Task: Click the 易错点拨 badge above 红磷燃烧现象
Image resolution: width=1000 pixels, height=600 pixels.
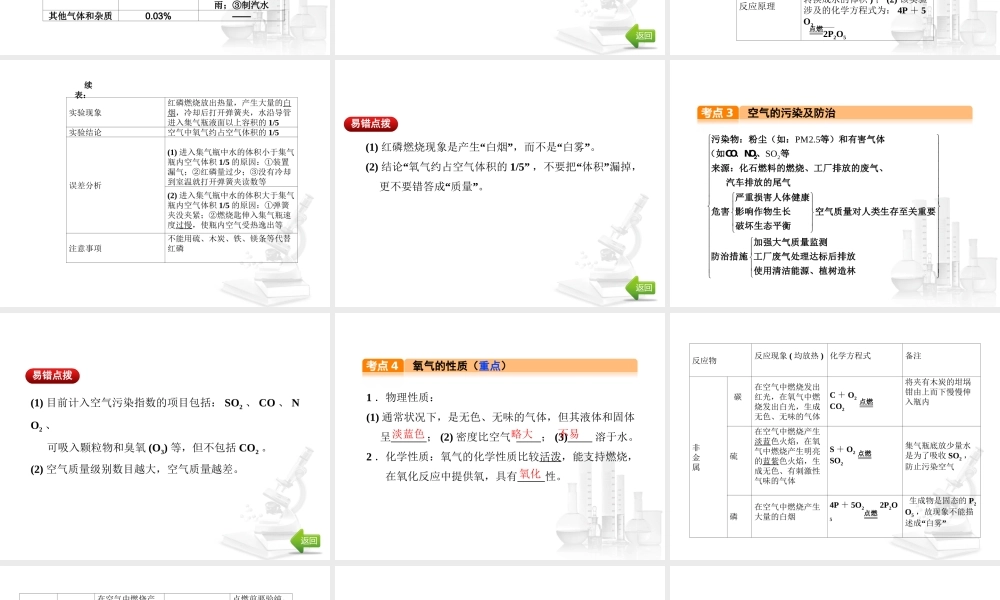Action: (371, 124)
